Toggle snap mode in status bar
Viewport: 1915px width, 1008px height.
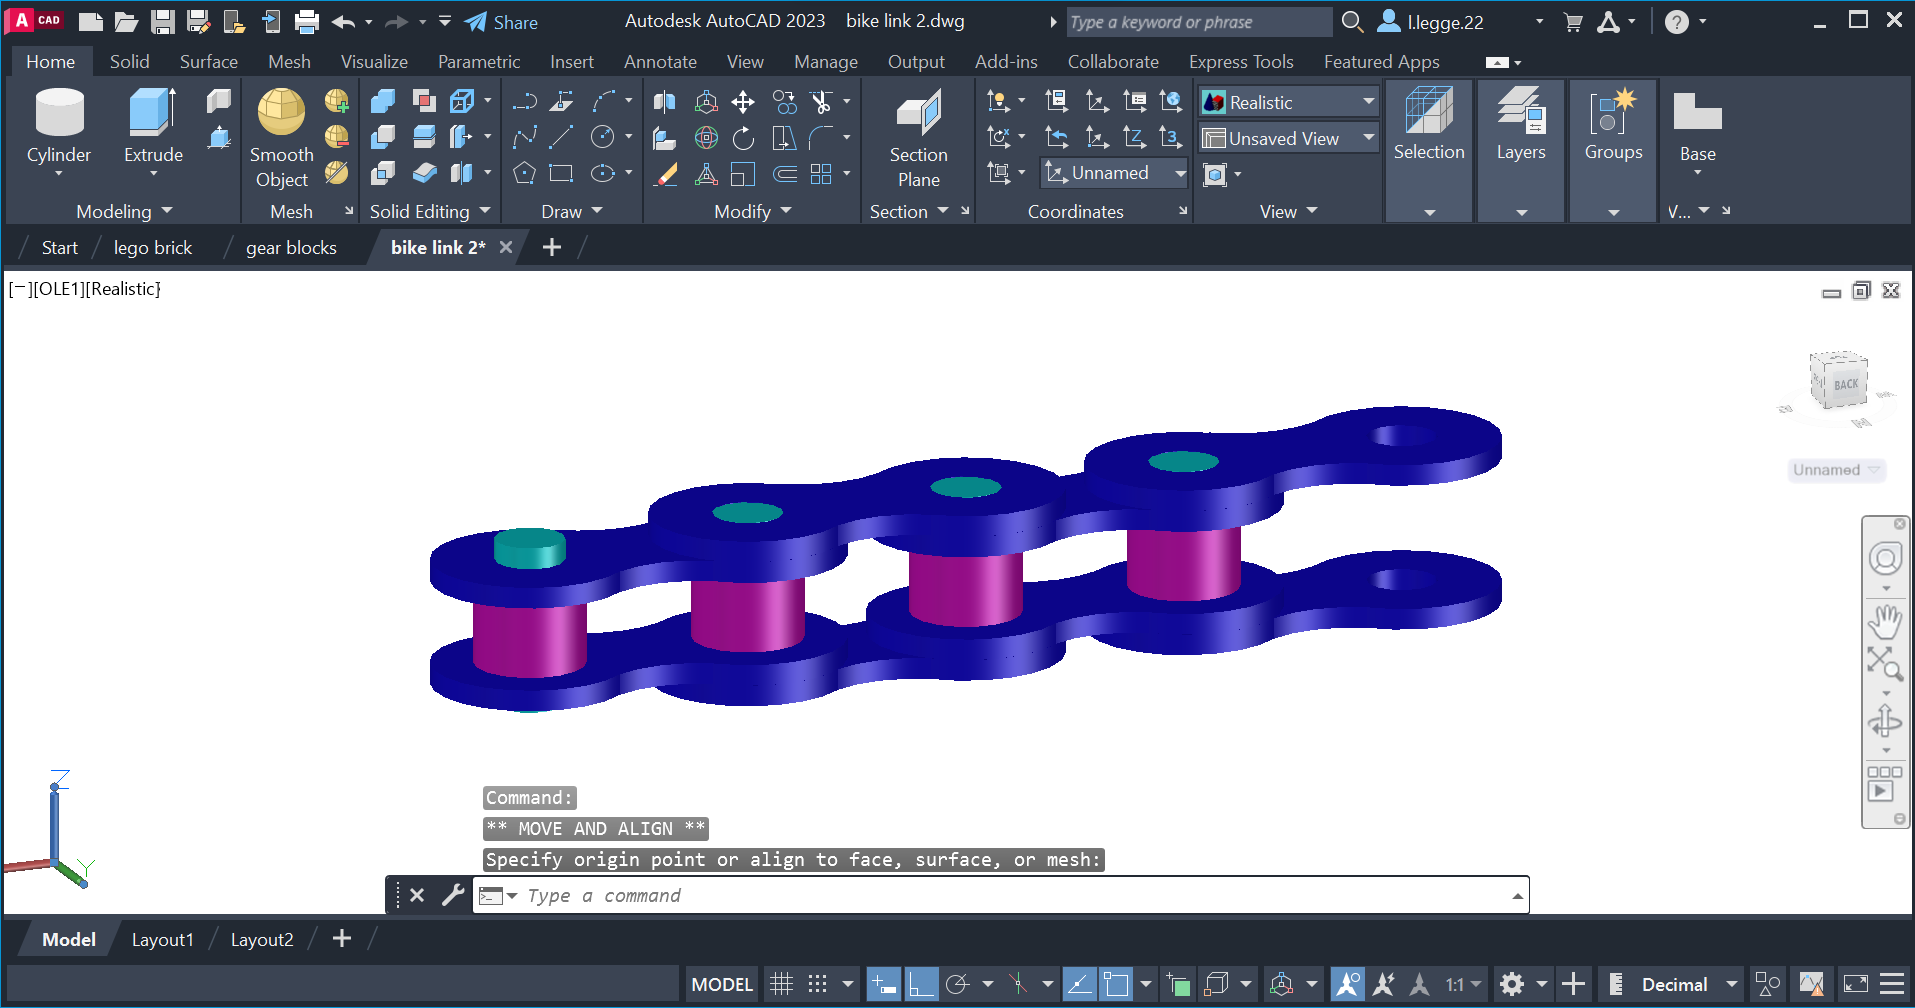point(818,984)
